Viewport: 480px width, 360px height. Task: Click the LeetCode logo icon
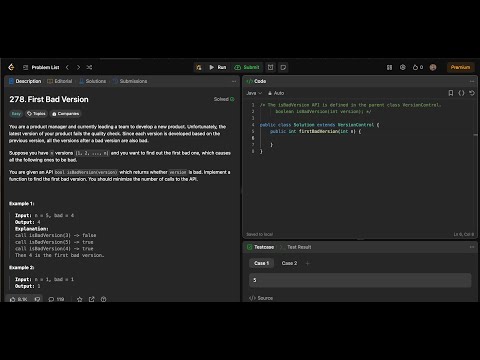(x=11, y=67)
